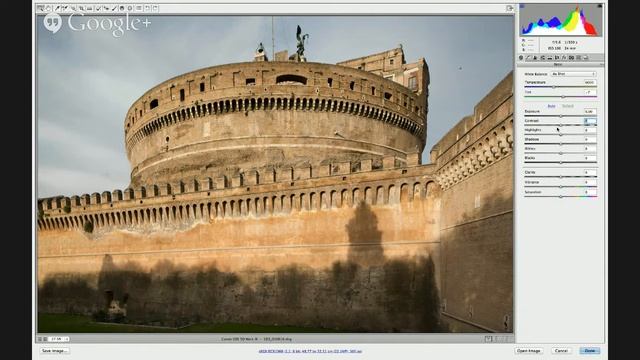Open the Lens Corrections panel tab
Screen dimensions: 640x360
coord(557,58)
